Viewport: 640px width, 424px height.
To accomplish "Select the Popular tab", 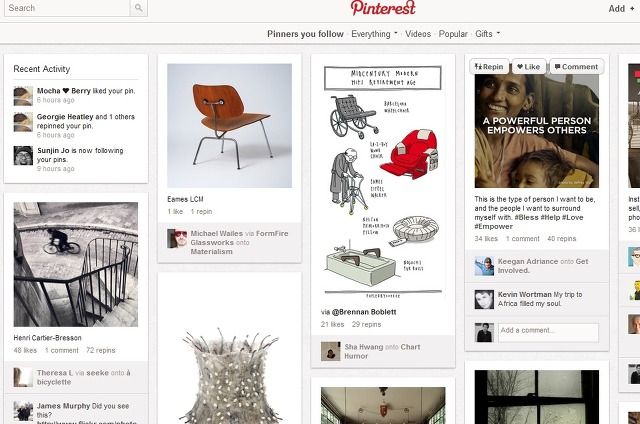I will (x=453, y=34).
